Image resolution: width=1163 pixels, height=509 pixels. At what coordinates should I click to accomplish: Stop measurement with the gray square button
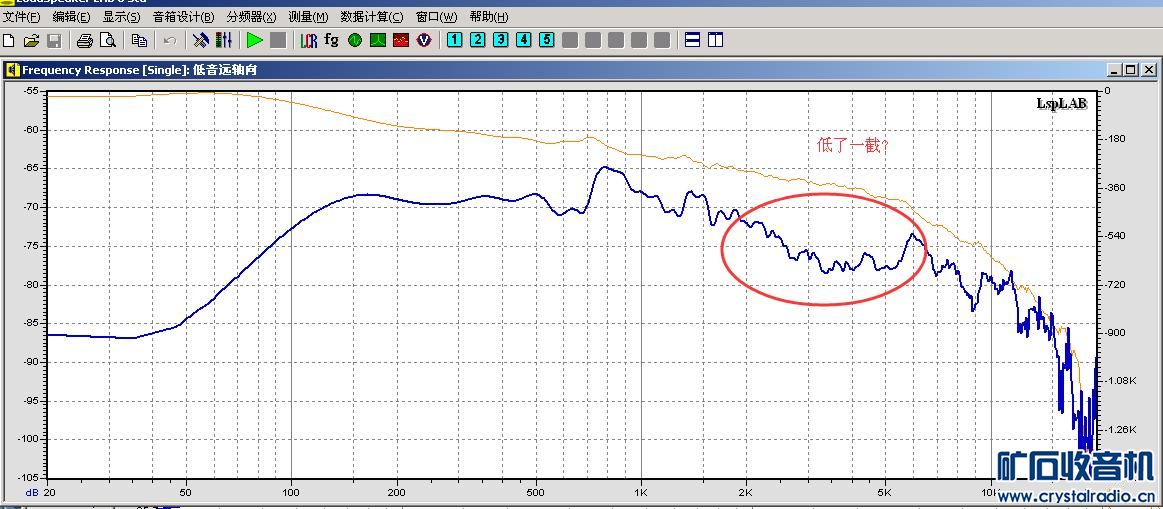[x=277, y=40]
